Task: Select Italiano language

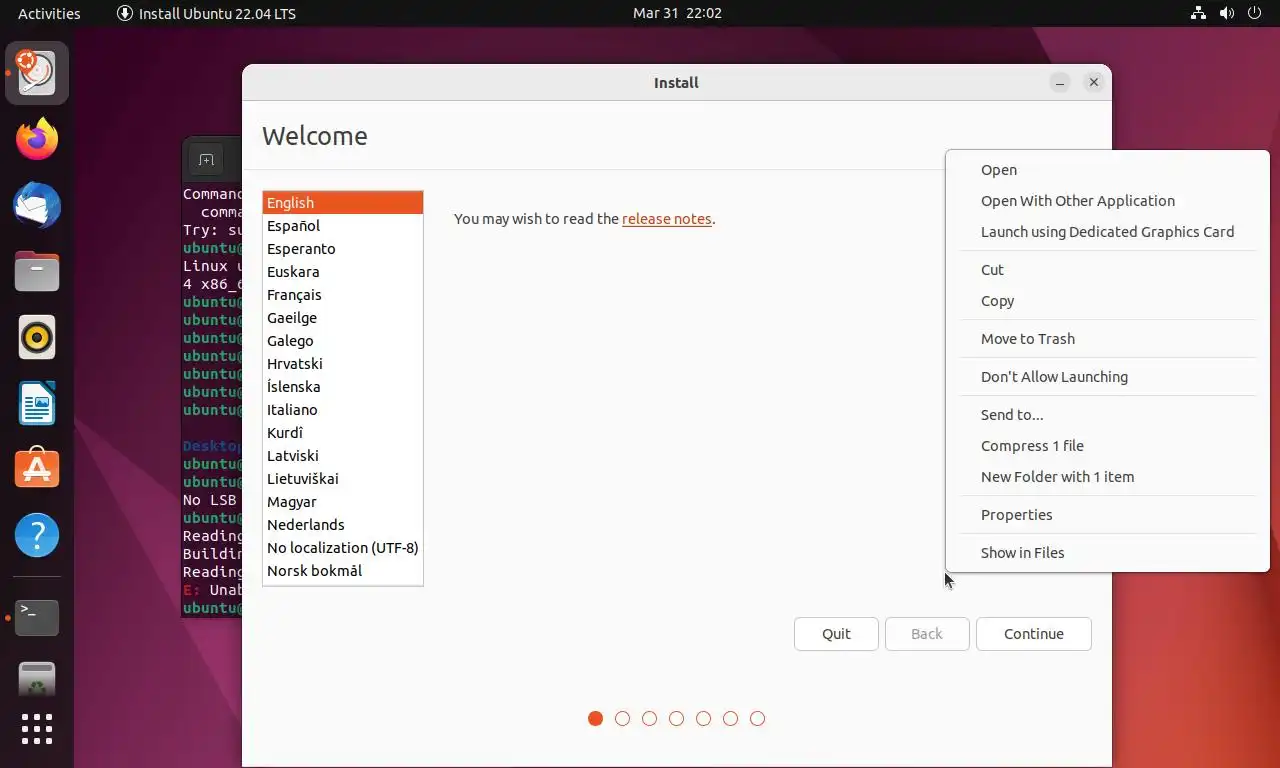Action: (343, 410)
